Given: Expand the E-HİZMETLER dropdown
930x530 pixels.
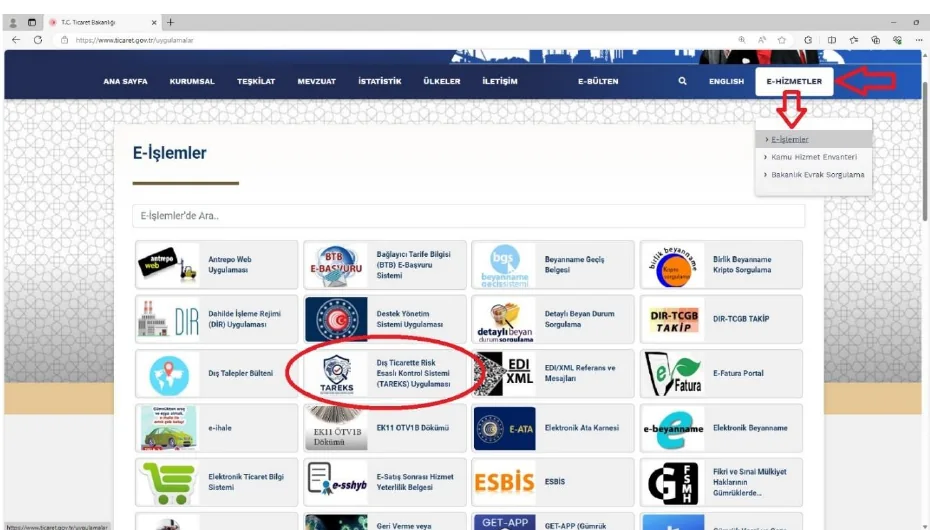Looking at the screenshot, I should 794,81.
